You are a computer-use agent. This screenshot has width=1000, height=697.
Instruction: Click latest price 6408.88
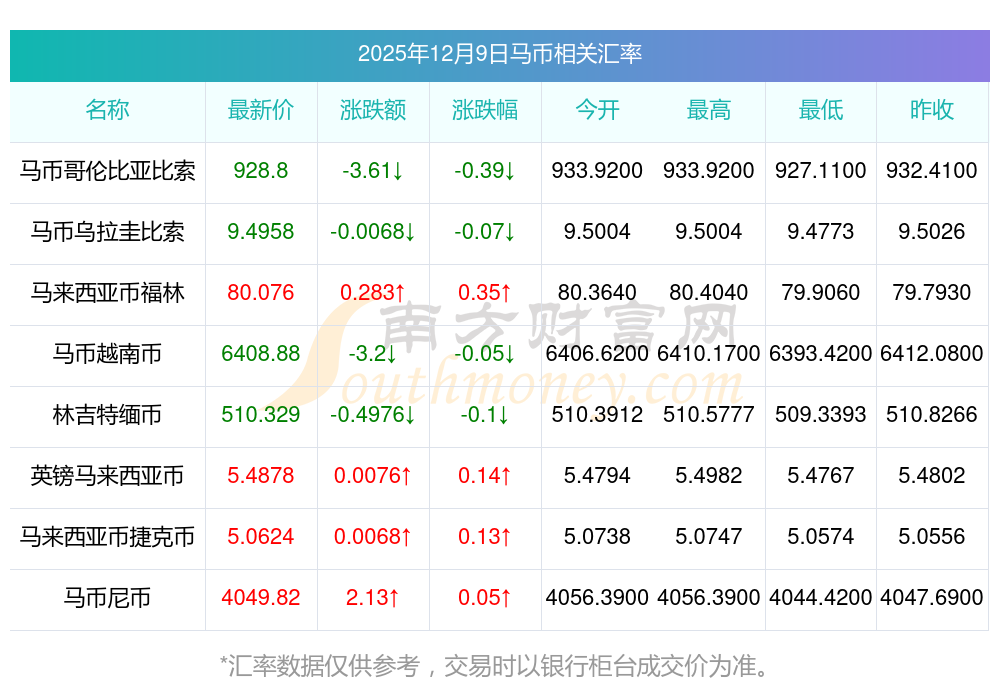coord(261,353)
